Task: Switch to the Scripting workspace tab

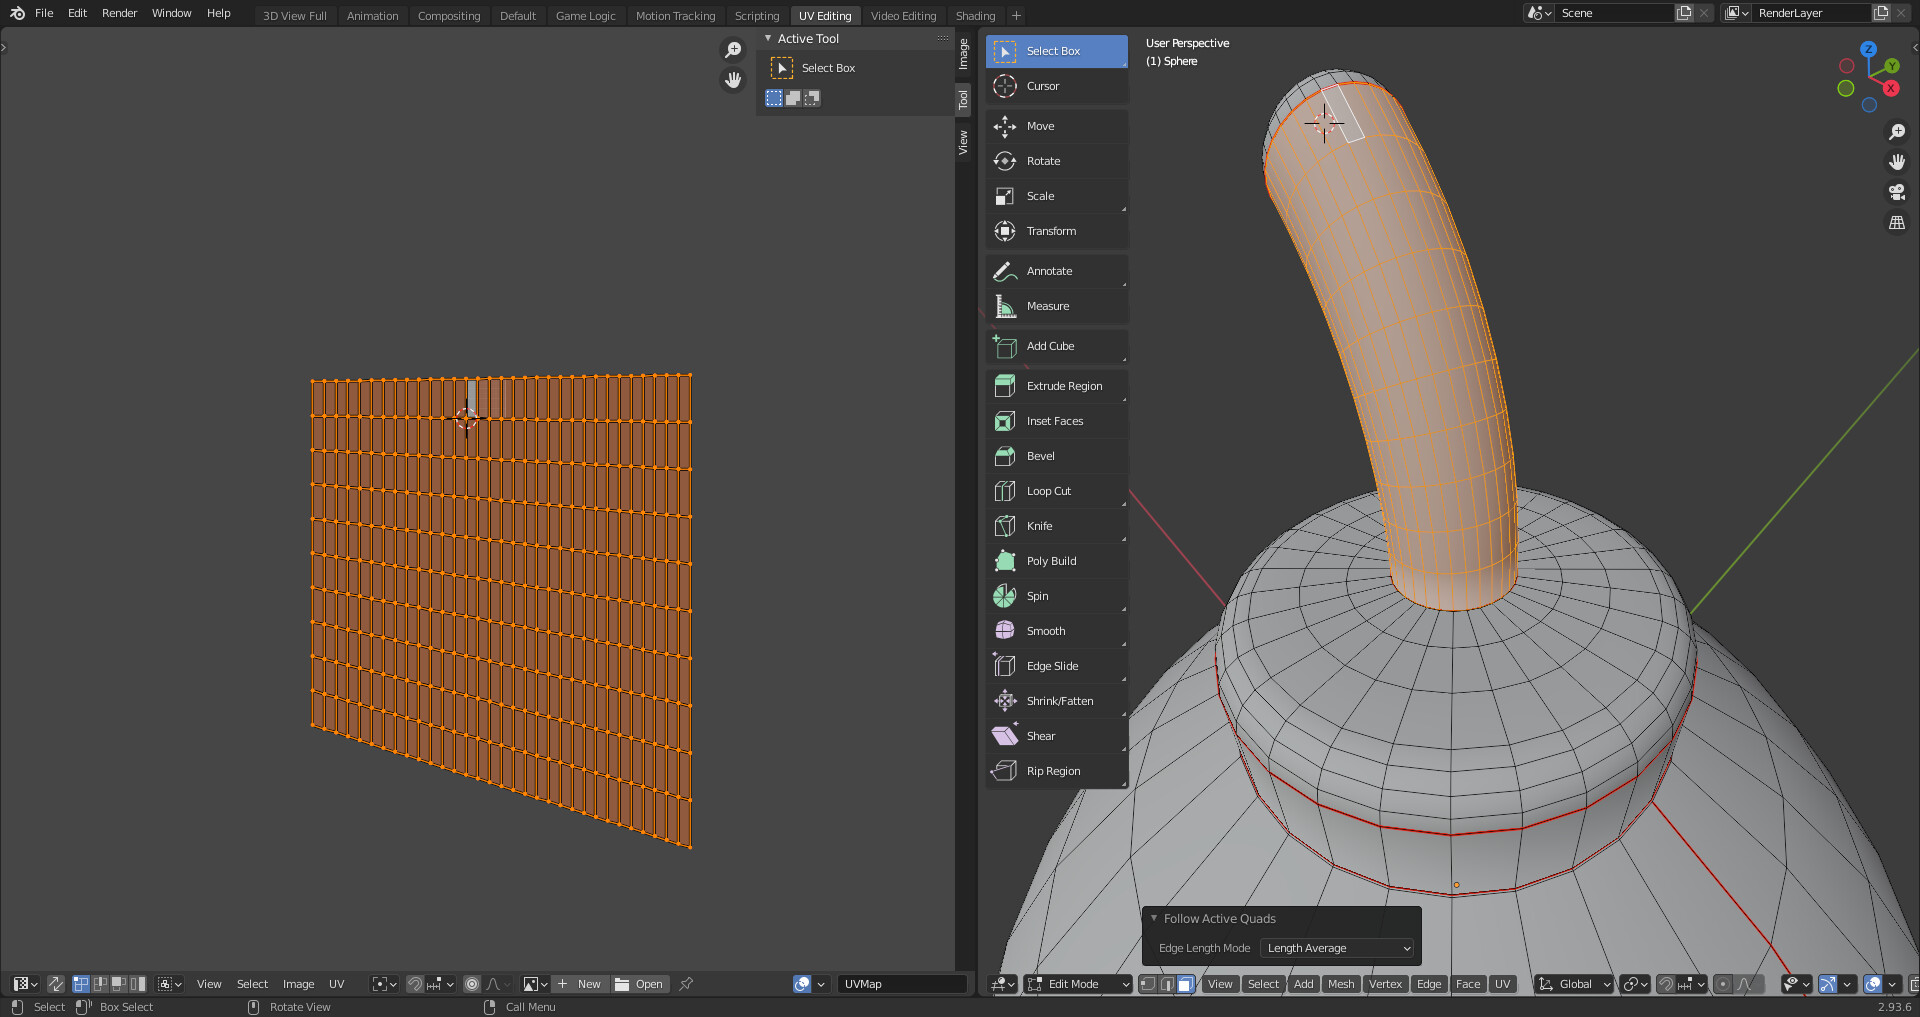Action: [x=757, y=16]
